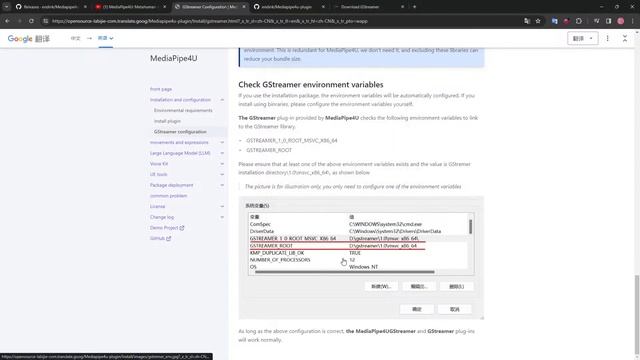Bookmark this page with star icon
Screen dimensions: 640x360
538,21
